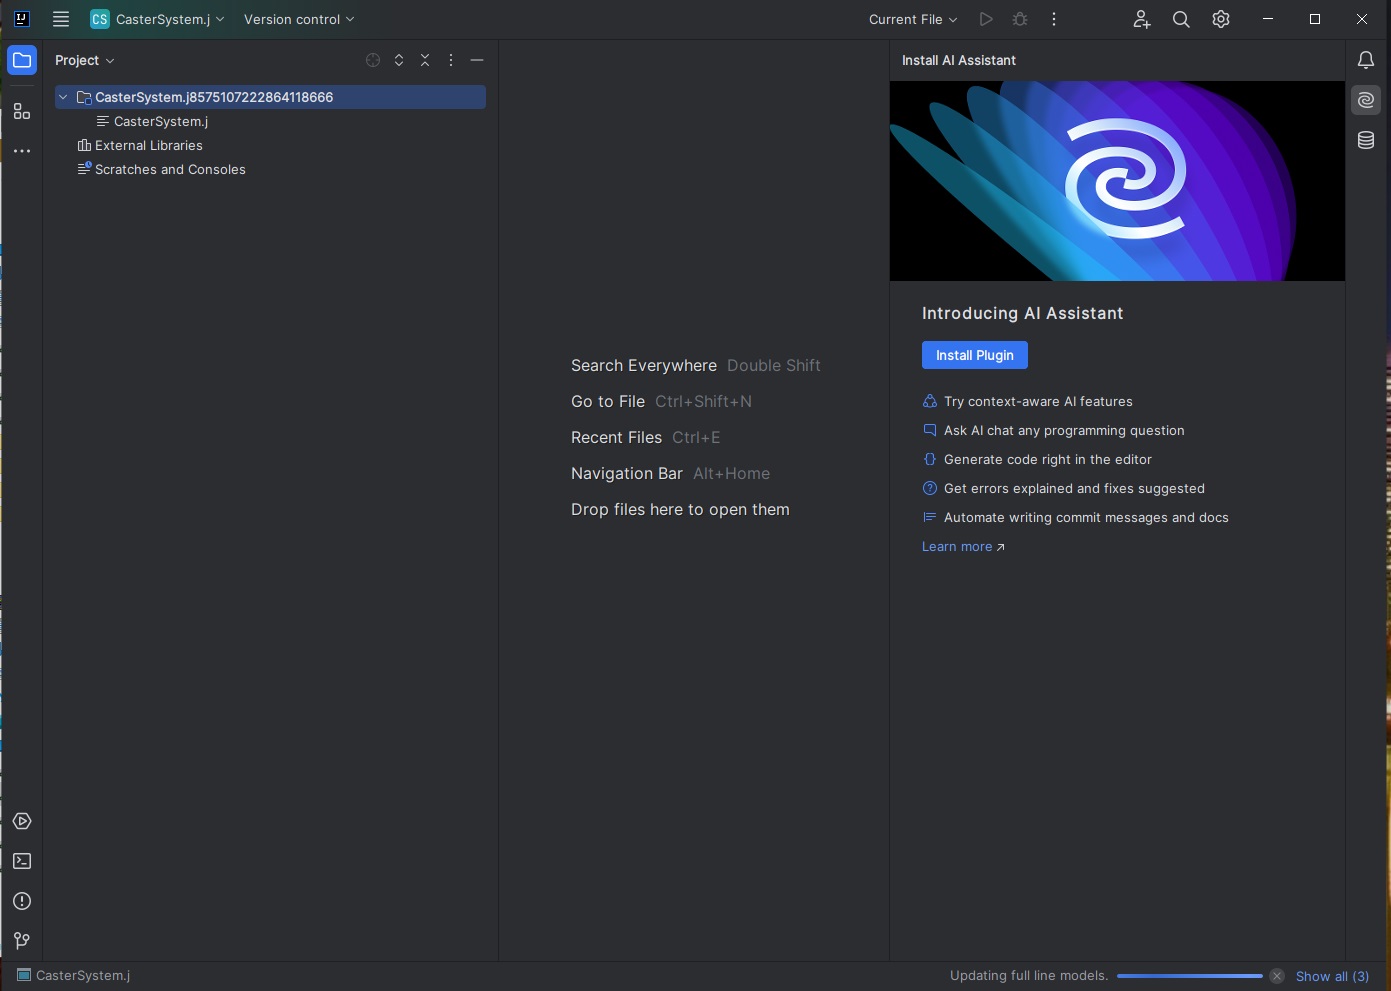Screen dimensions: 1391x991
Task: Click Show all (3) background tasks
Action: pos(1333,976)
